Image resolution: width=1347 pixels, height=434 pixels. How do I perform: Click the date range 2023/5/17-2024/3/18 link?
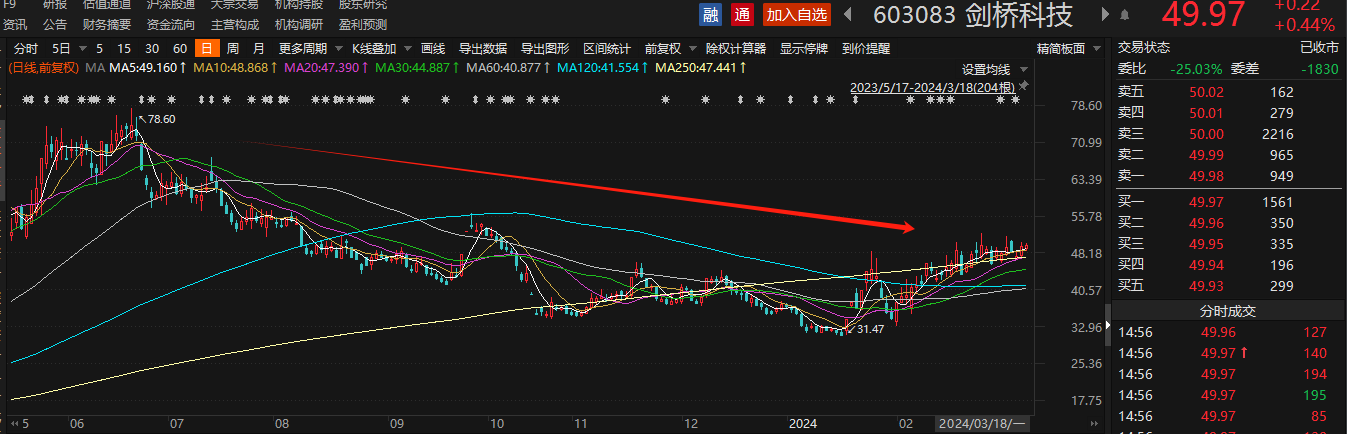(932, 87)
